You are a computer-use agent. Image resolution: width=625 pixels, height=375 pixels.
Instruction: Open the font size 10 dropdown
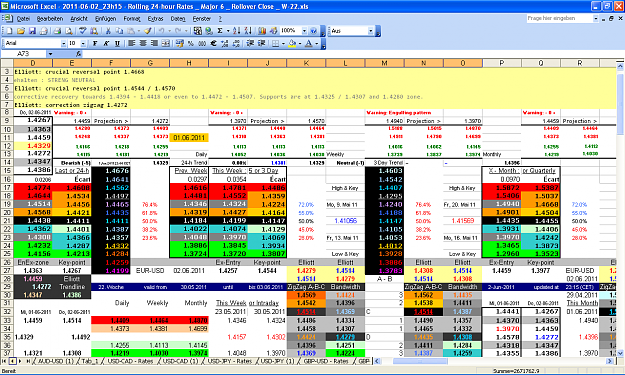83,43
